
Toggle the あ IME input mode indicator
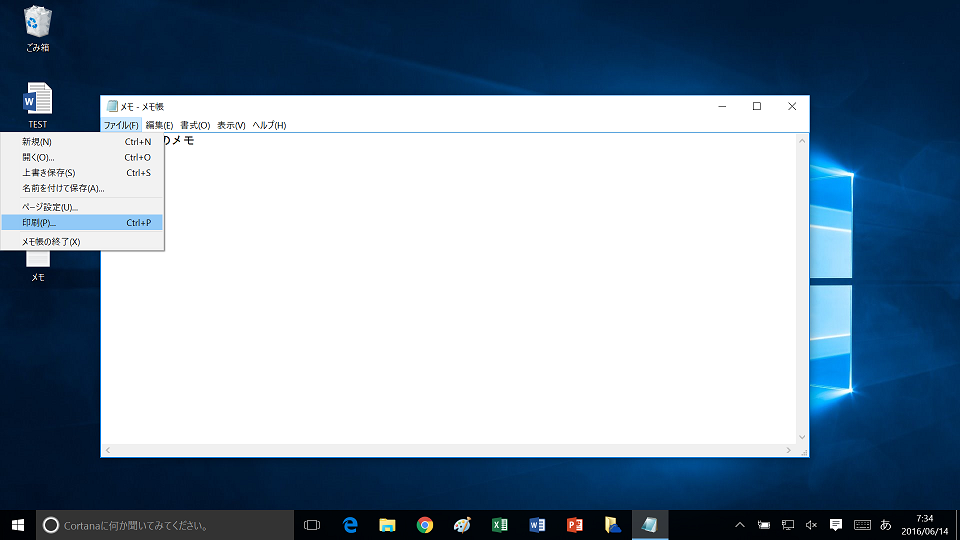click(x=885, y=524)
